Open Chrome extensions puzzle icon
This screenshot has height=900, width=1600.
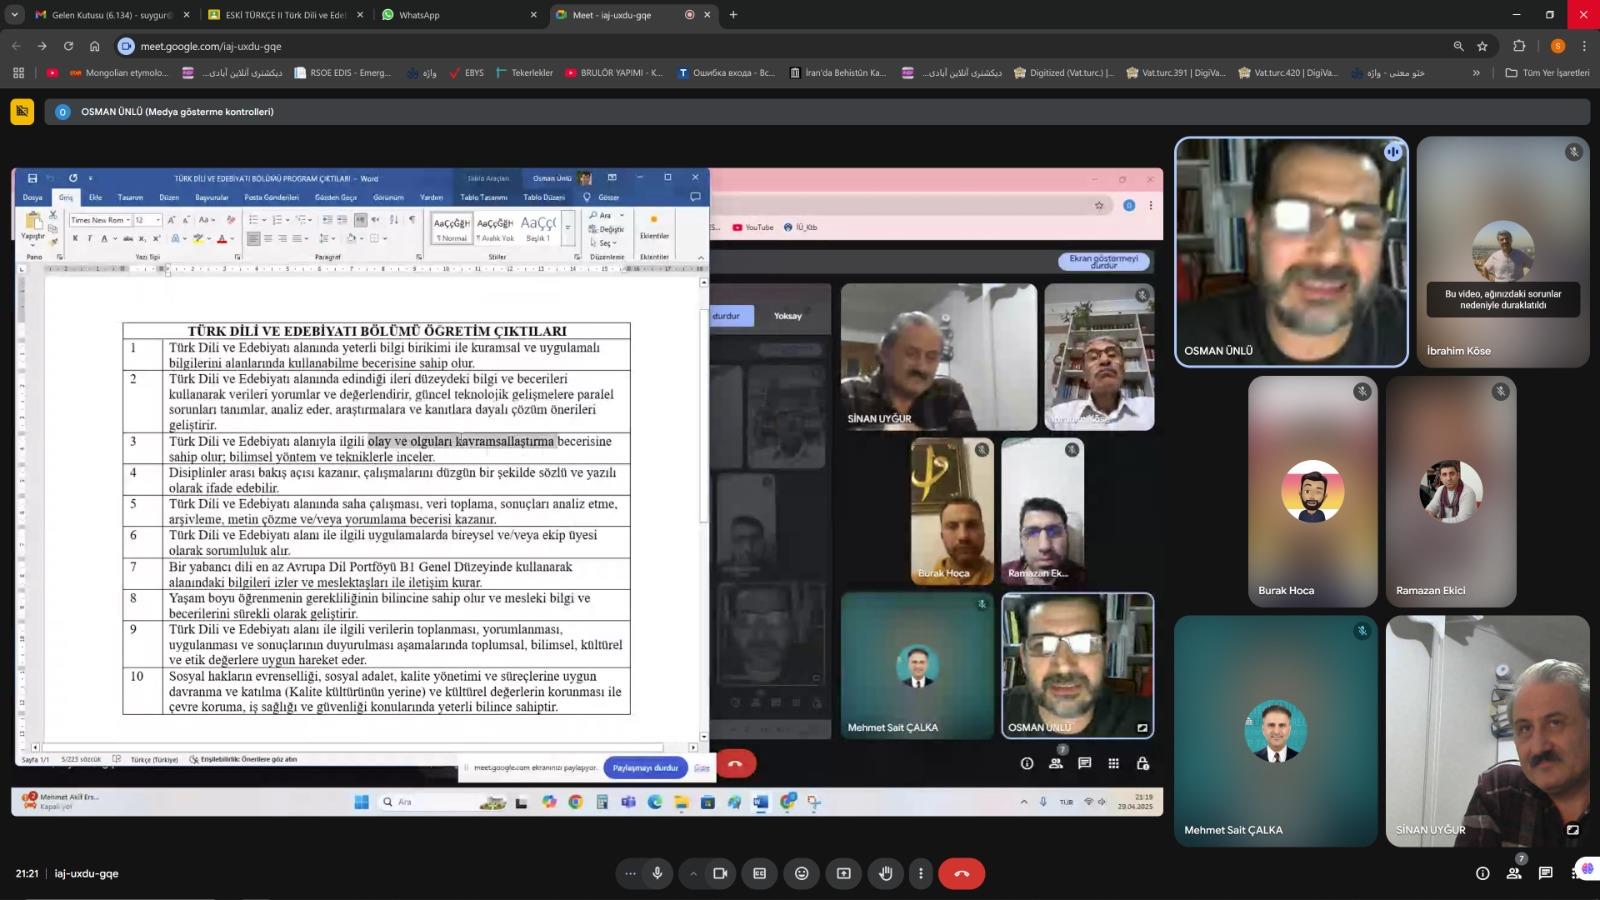[x=1519, y=46]
